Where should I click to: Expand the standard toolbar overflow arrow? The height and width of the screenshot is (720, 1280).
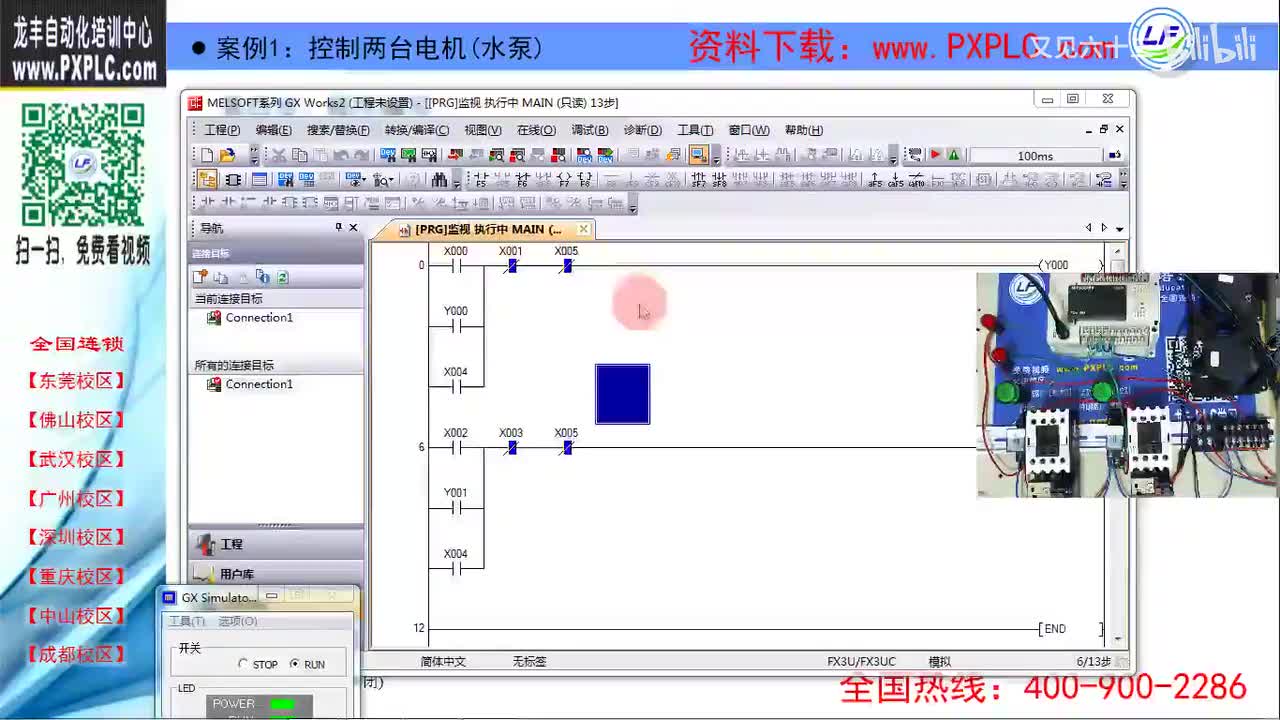(x=254, y=155)
